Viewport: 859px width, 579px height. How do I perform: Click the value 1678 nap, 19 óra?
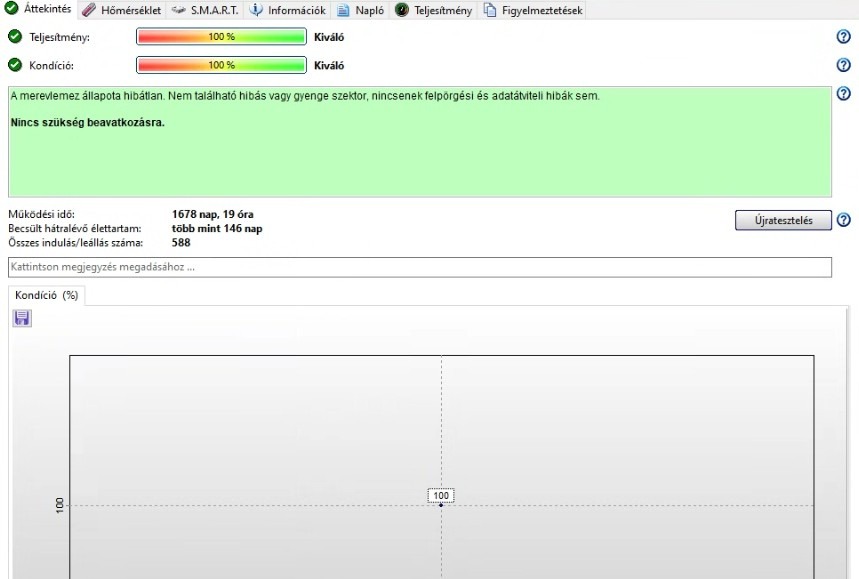coord(213,214)
